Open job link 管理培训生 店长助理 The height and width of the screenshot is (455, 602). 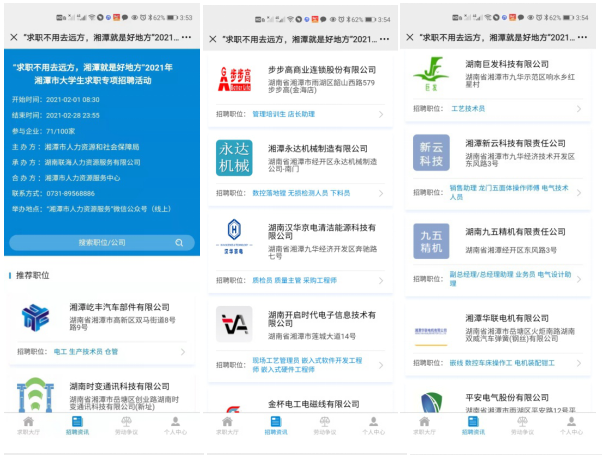tap(283, 114)
